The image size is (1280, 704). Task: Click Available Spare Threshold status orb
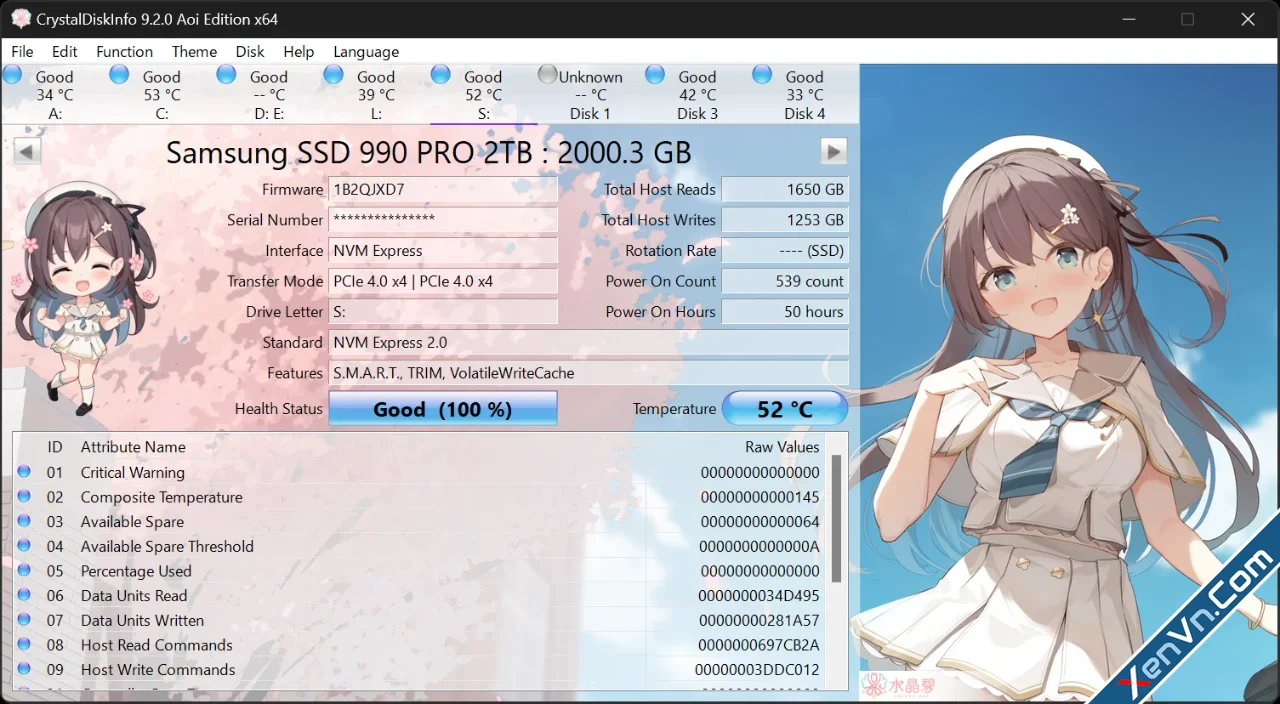point(24,546)
